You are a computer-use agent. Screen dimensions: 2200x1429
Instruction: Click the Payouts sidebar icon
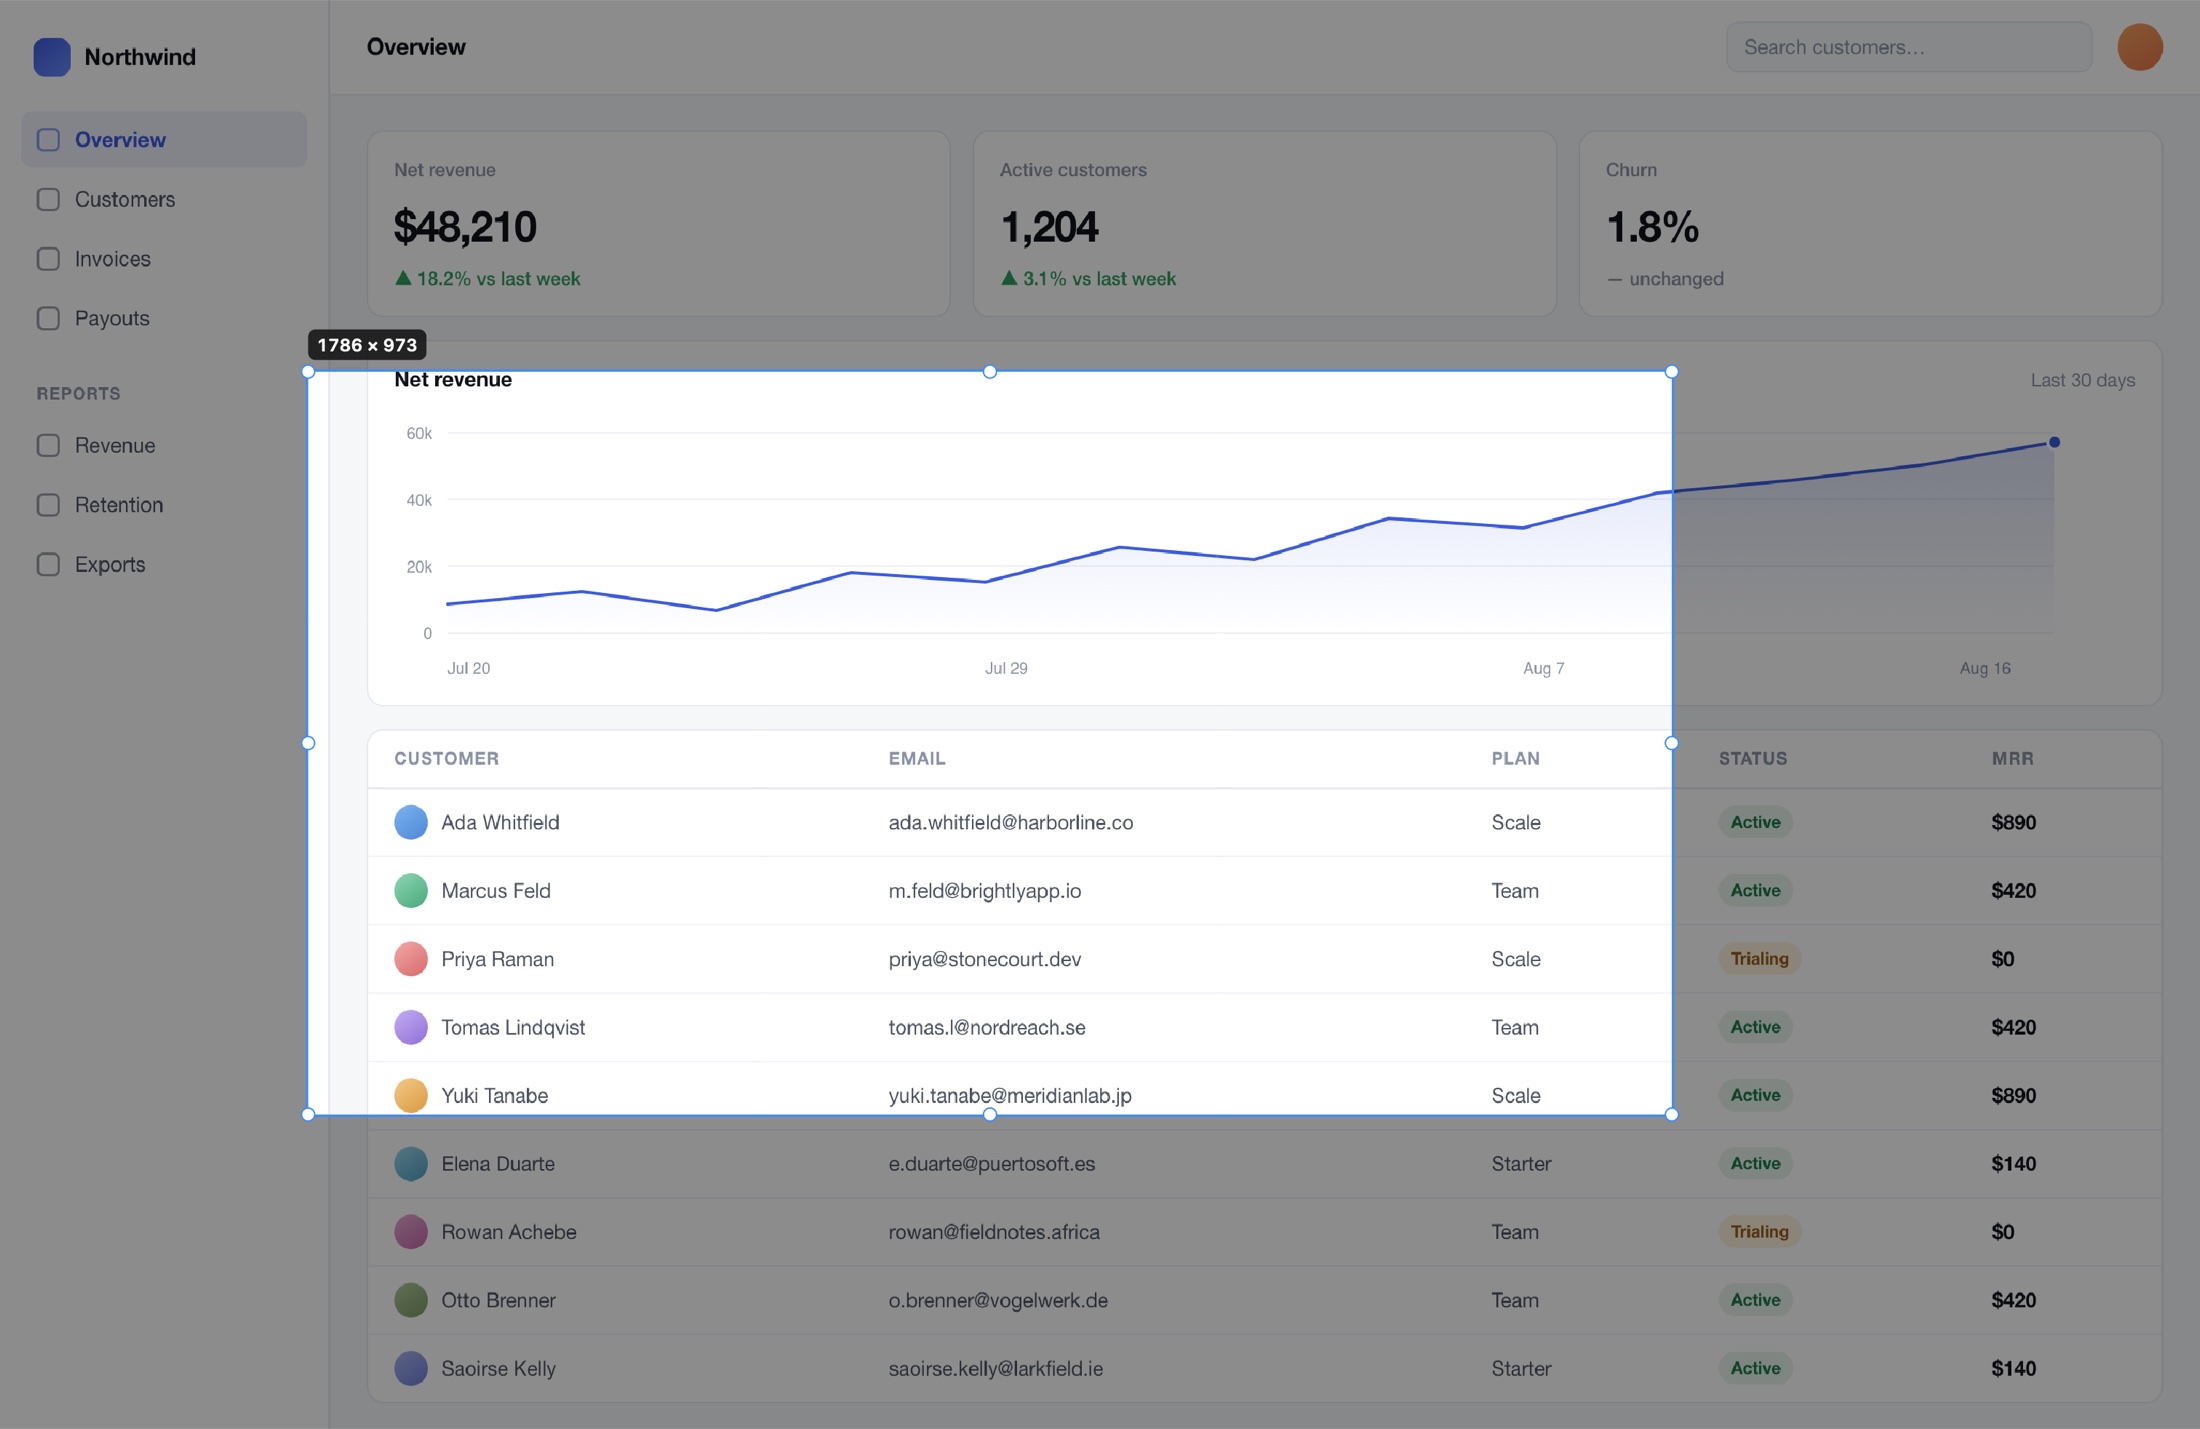[x=48, y=318]
